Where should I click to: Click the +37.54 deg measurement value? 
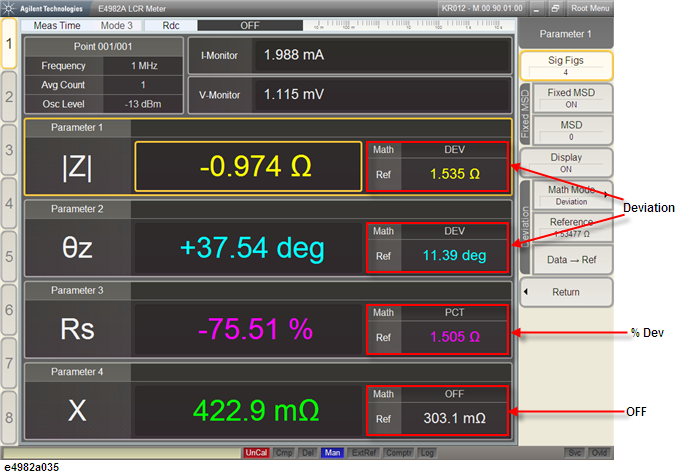pos(248,248)
